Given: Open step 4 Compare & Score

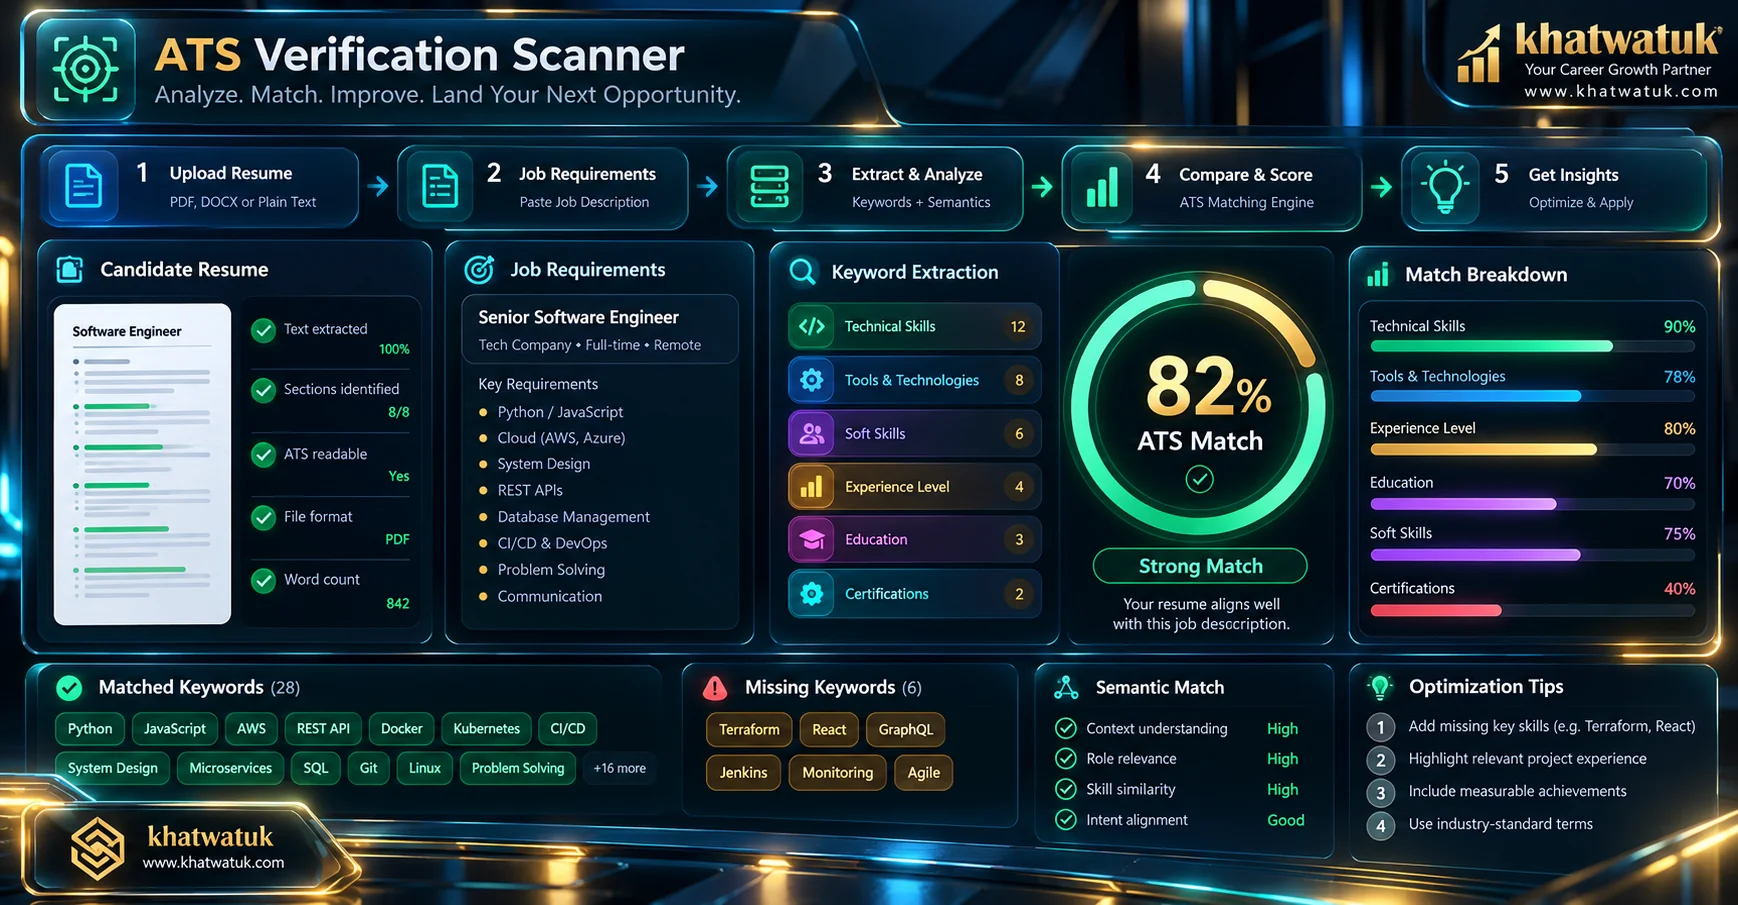Looking at the screenshot, I should click(x=1212, y=188).
